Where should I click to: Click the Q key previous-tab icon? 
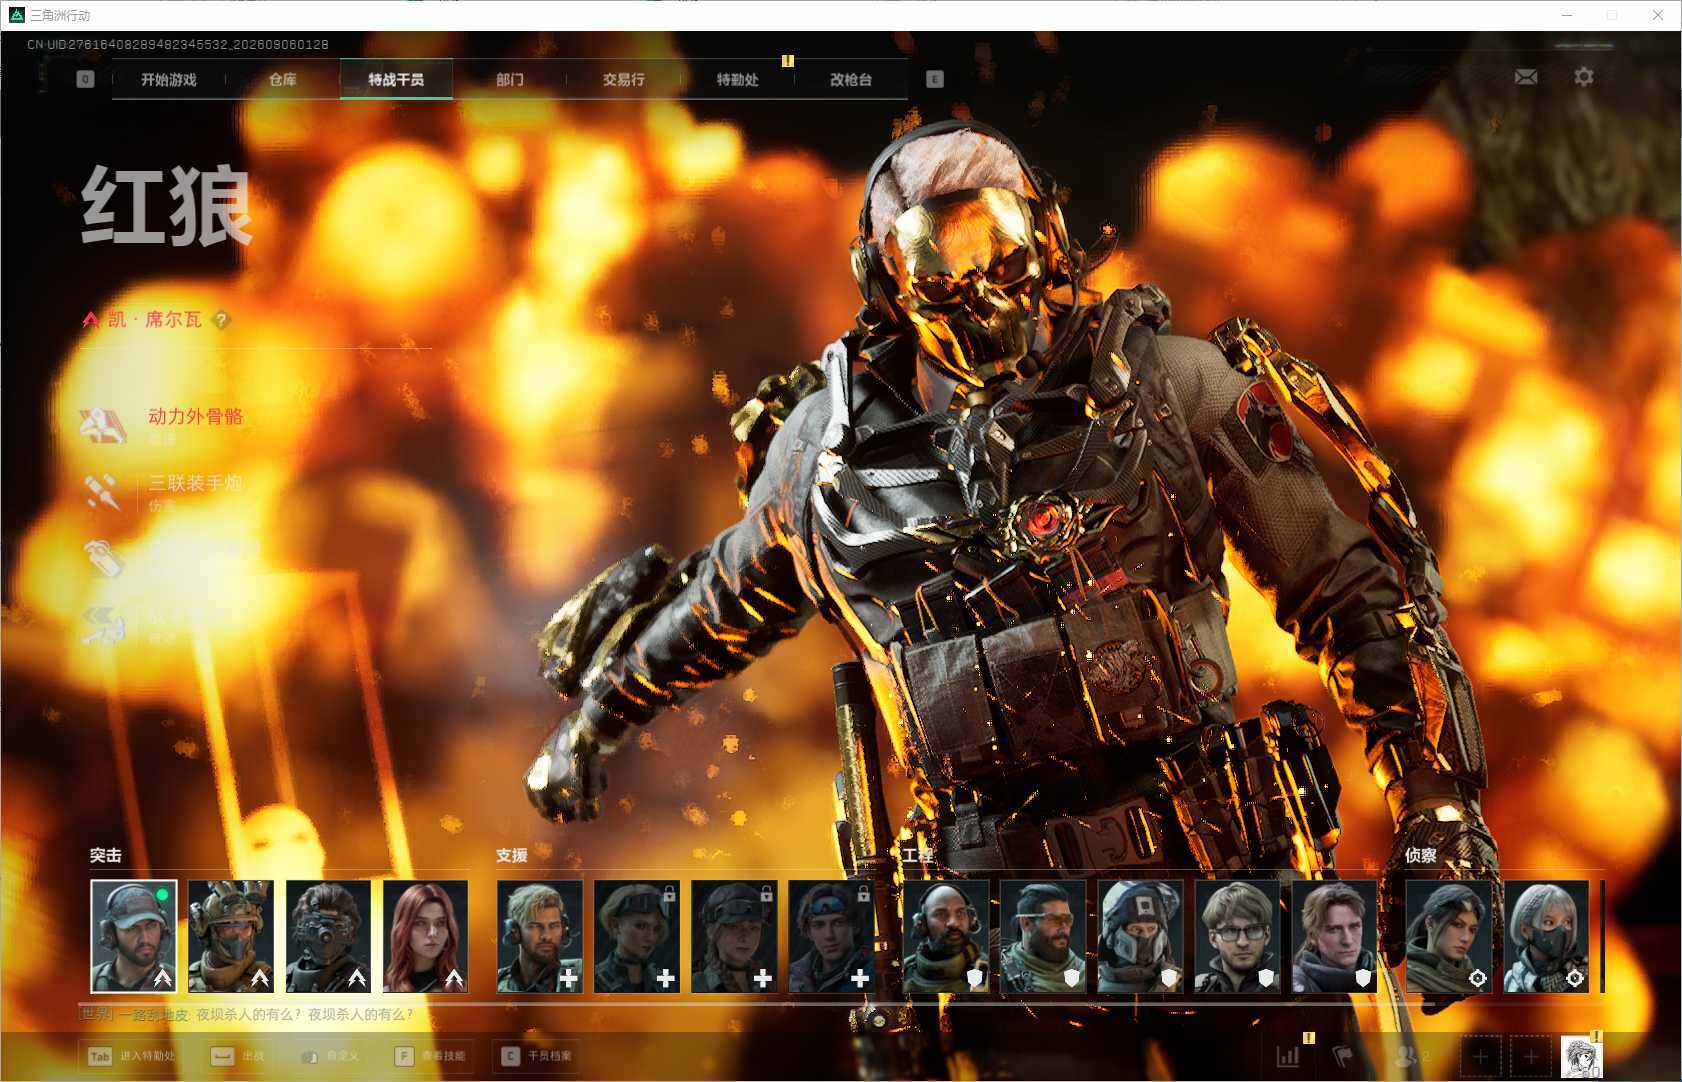[85, 79]
